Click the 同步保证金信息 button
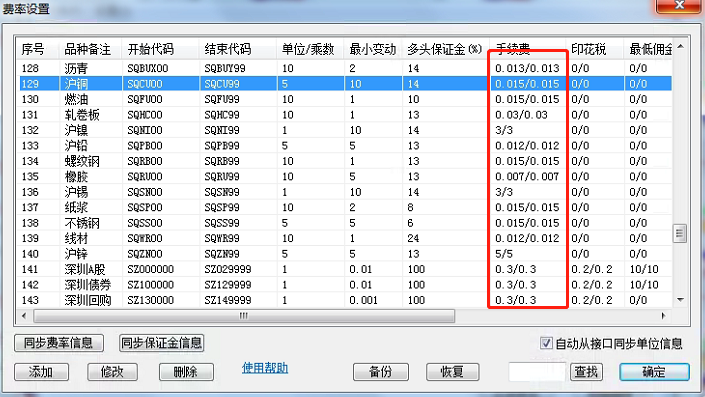 click(161, 343)
